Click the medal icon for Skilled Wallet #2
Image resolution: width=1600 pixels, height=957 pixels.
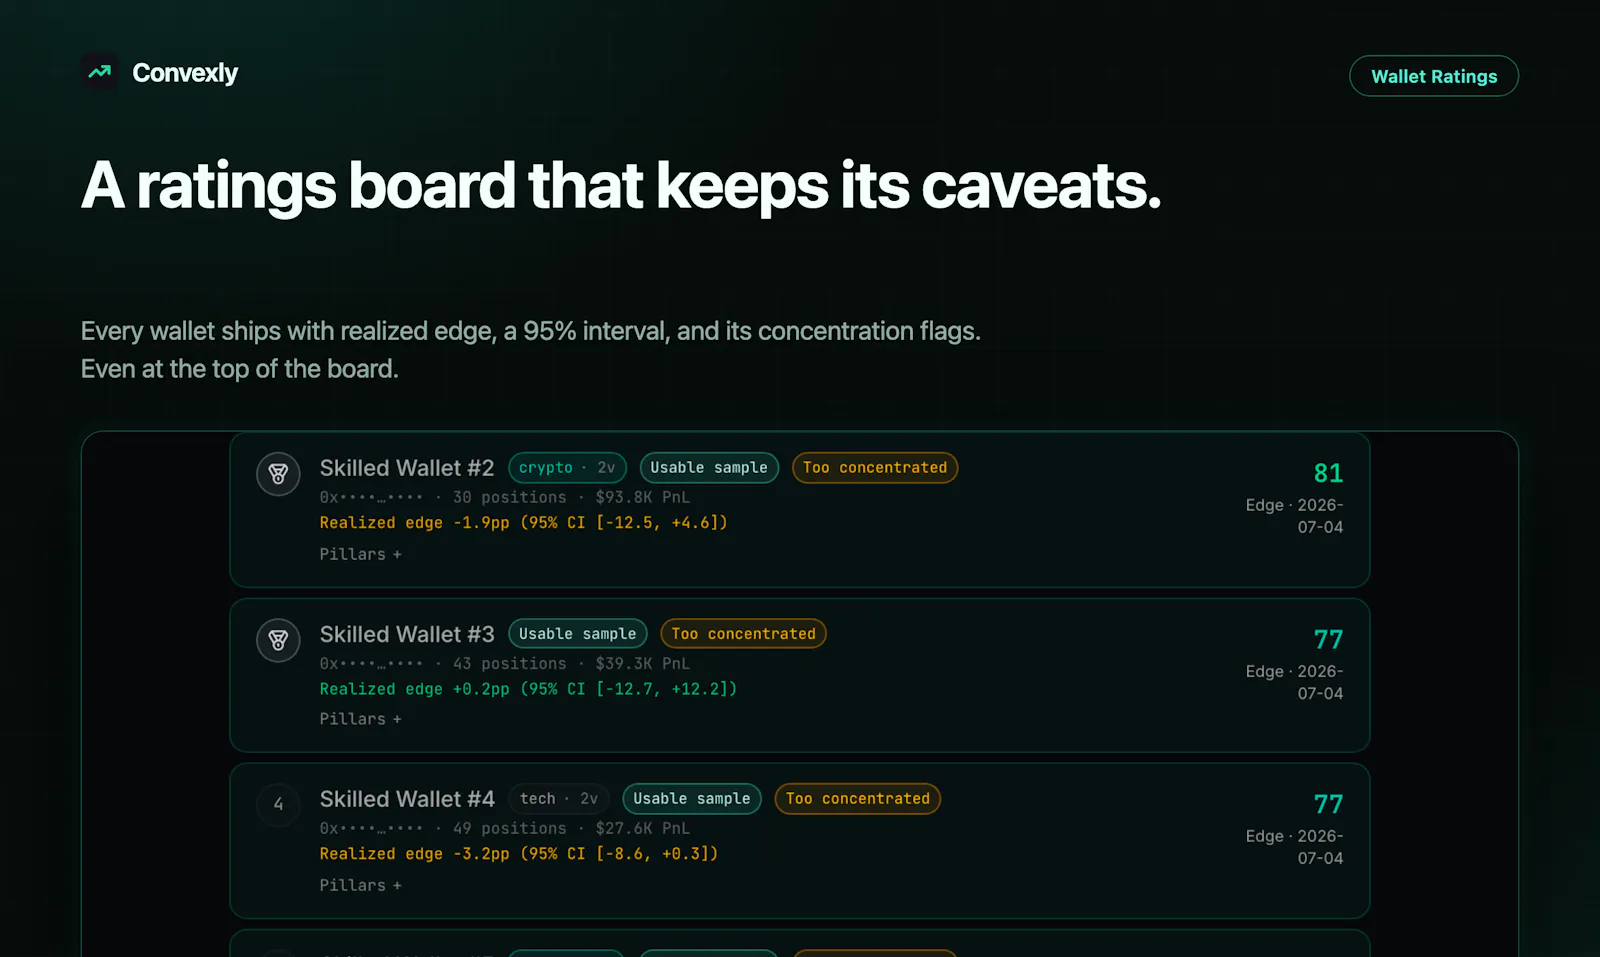tap(278, 474)
